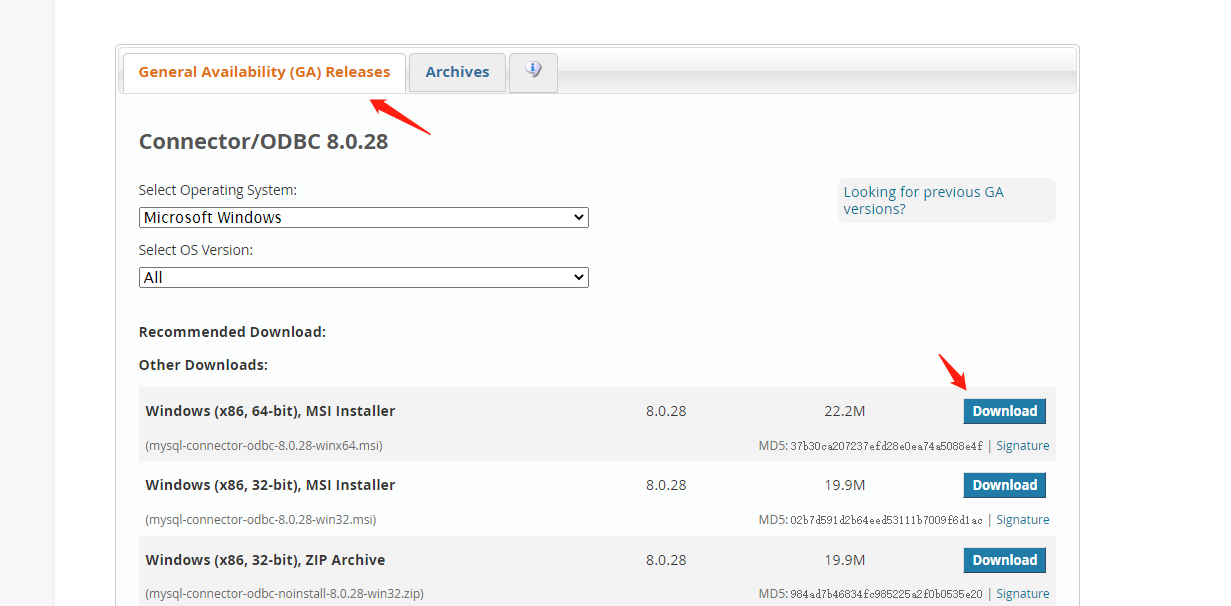Select filename mysql-connector-odbc-noinstall-8.0.28-win32.zip
The image size is (1231, 606).
coord(285,594)
